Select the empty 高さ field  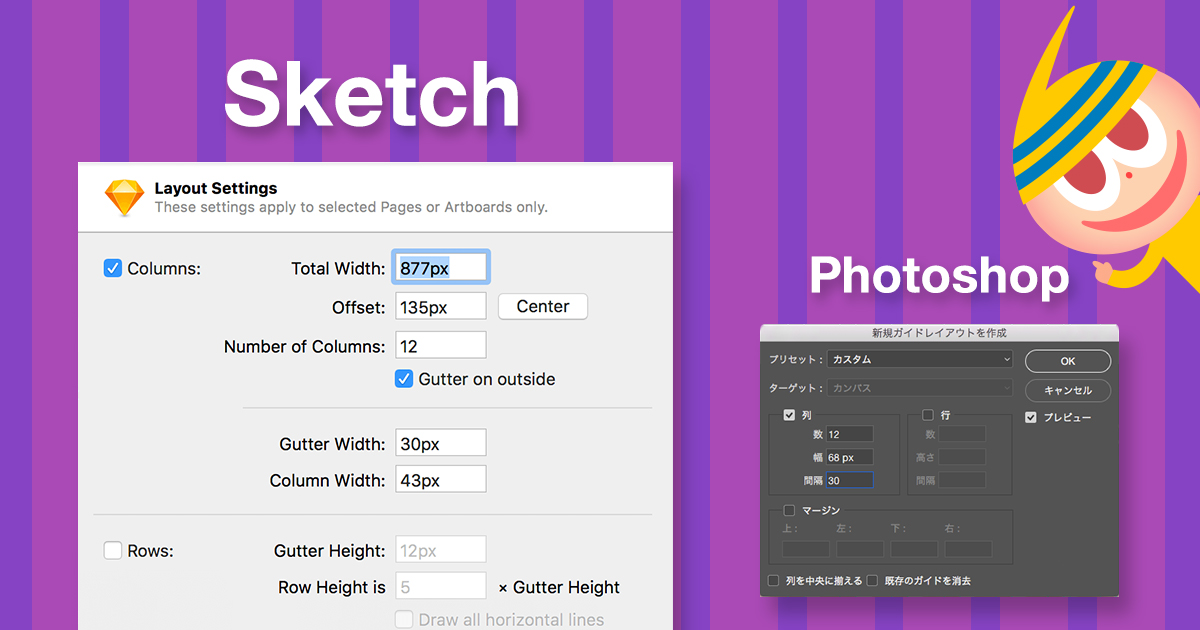[962, 457]
